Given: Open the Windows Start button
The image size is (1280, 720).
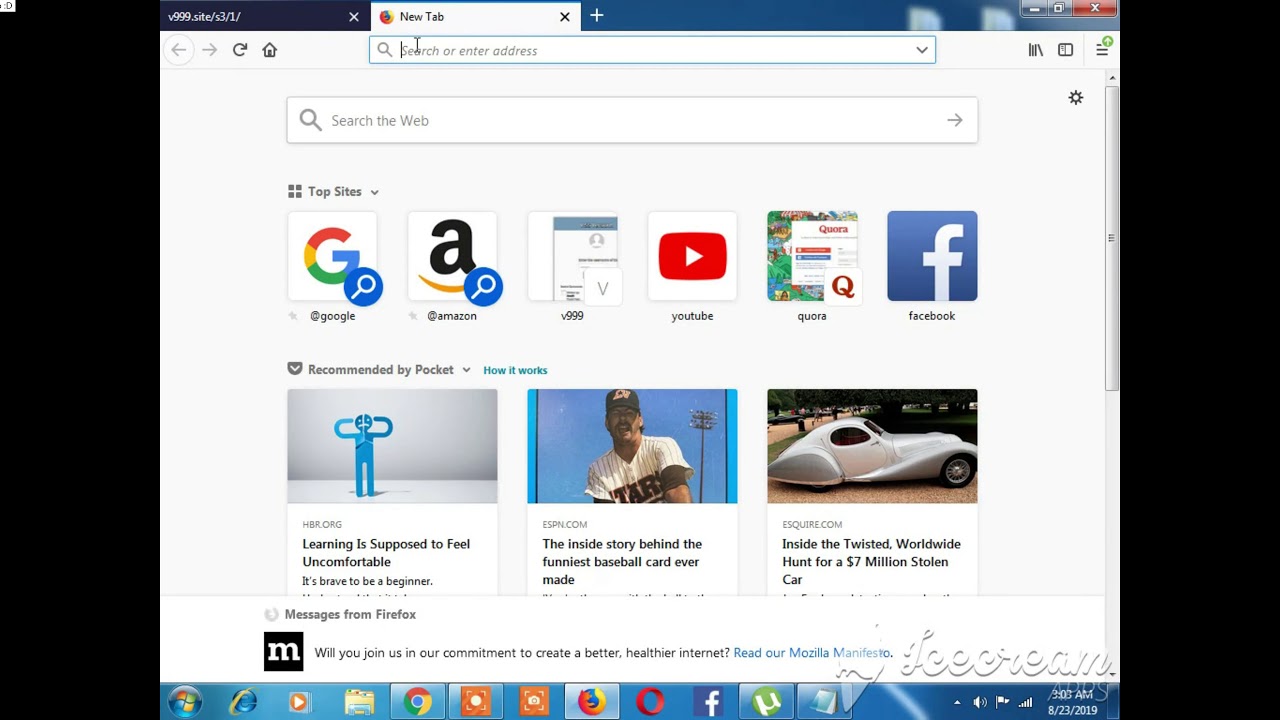Looking at the screenshot, I should pos(185,702).
